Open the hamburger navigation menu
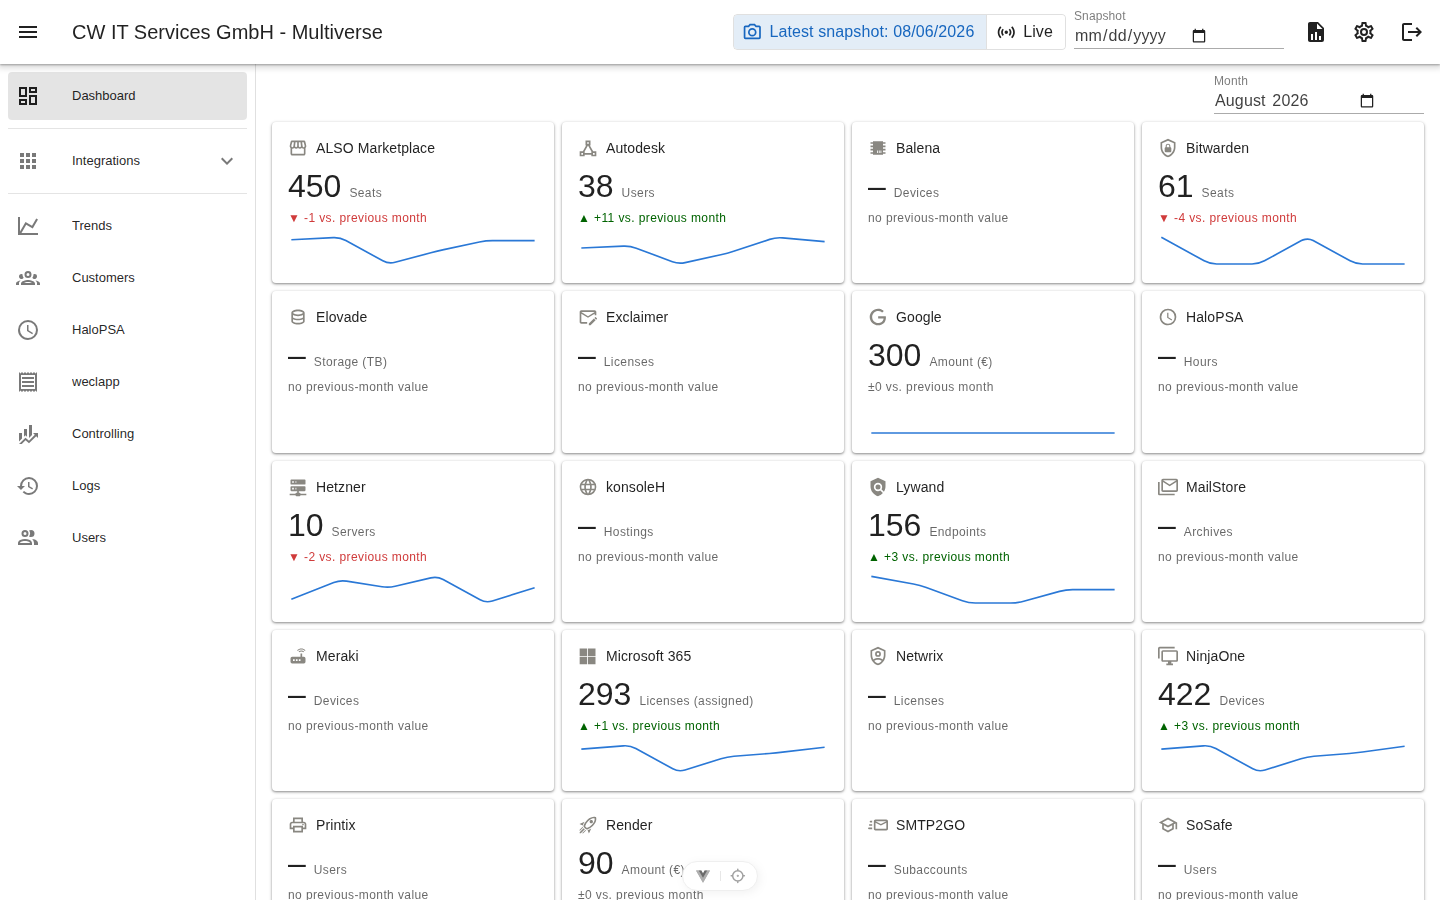Image resolution: width=1440 pixels, height=900 pixels. click(x=28, y=32)
